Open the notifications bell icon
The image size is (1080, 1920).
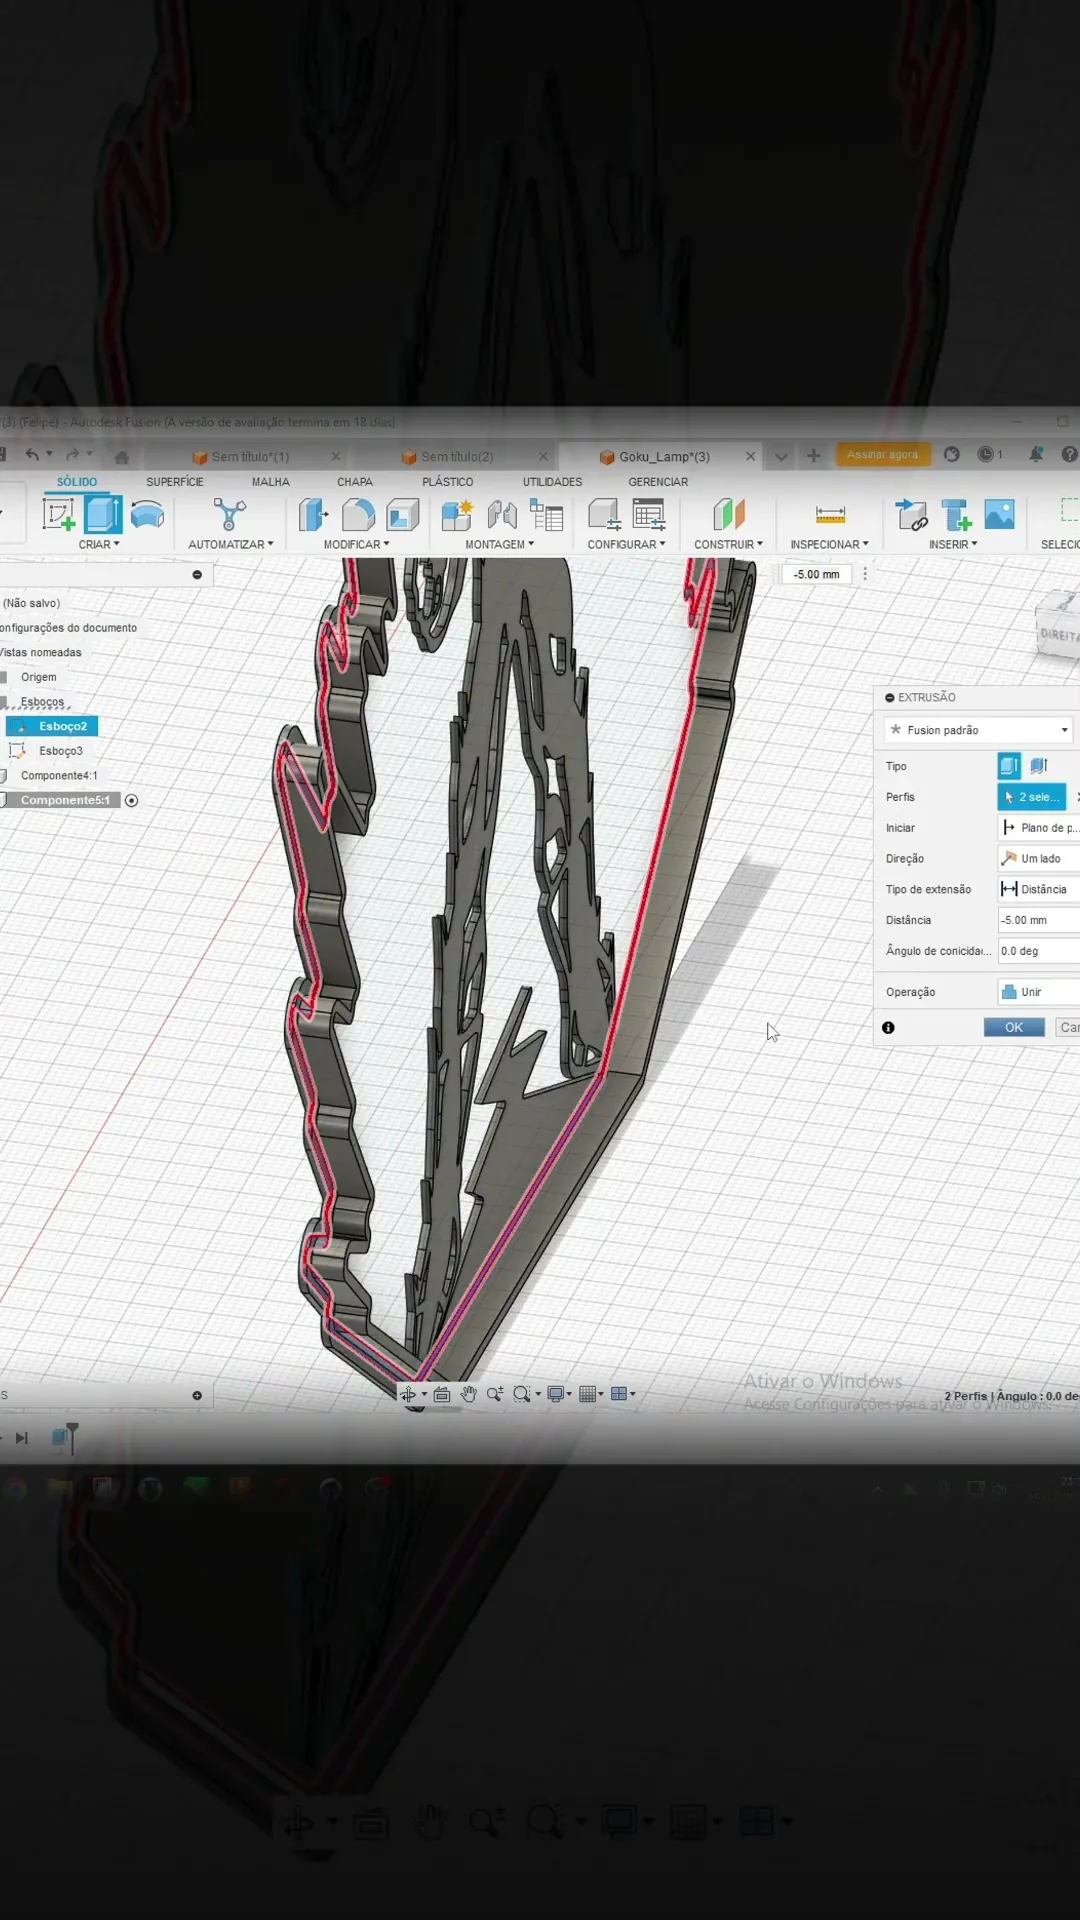coord(1036,455)
